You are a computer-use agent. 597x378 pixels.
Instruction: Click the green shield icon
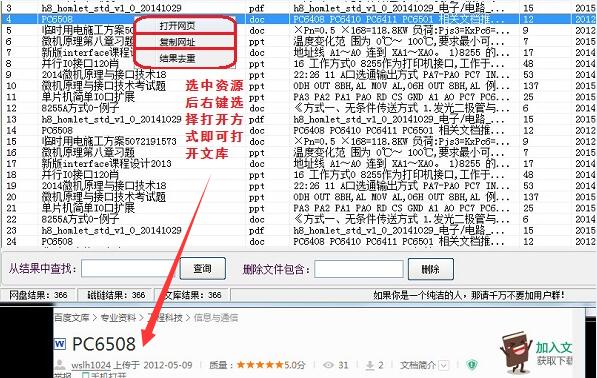472,365
